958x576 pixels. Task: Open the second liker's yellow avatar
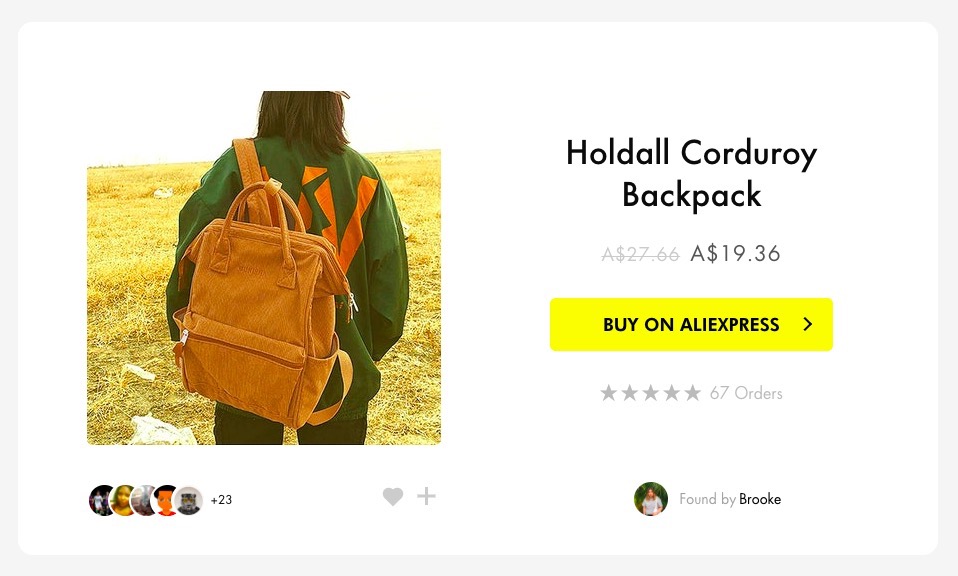point(123,500)
